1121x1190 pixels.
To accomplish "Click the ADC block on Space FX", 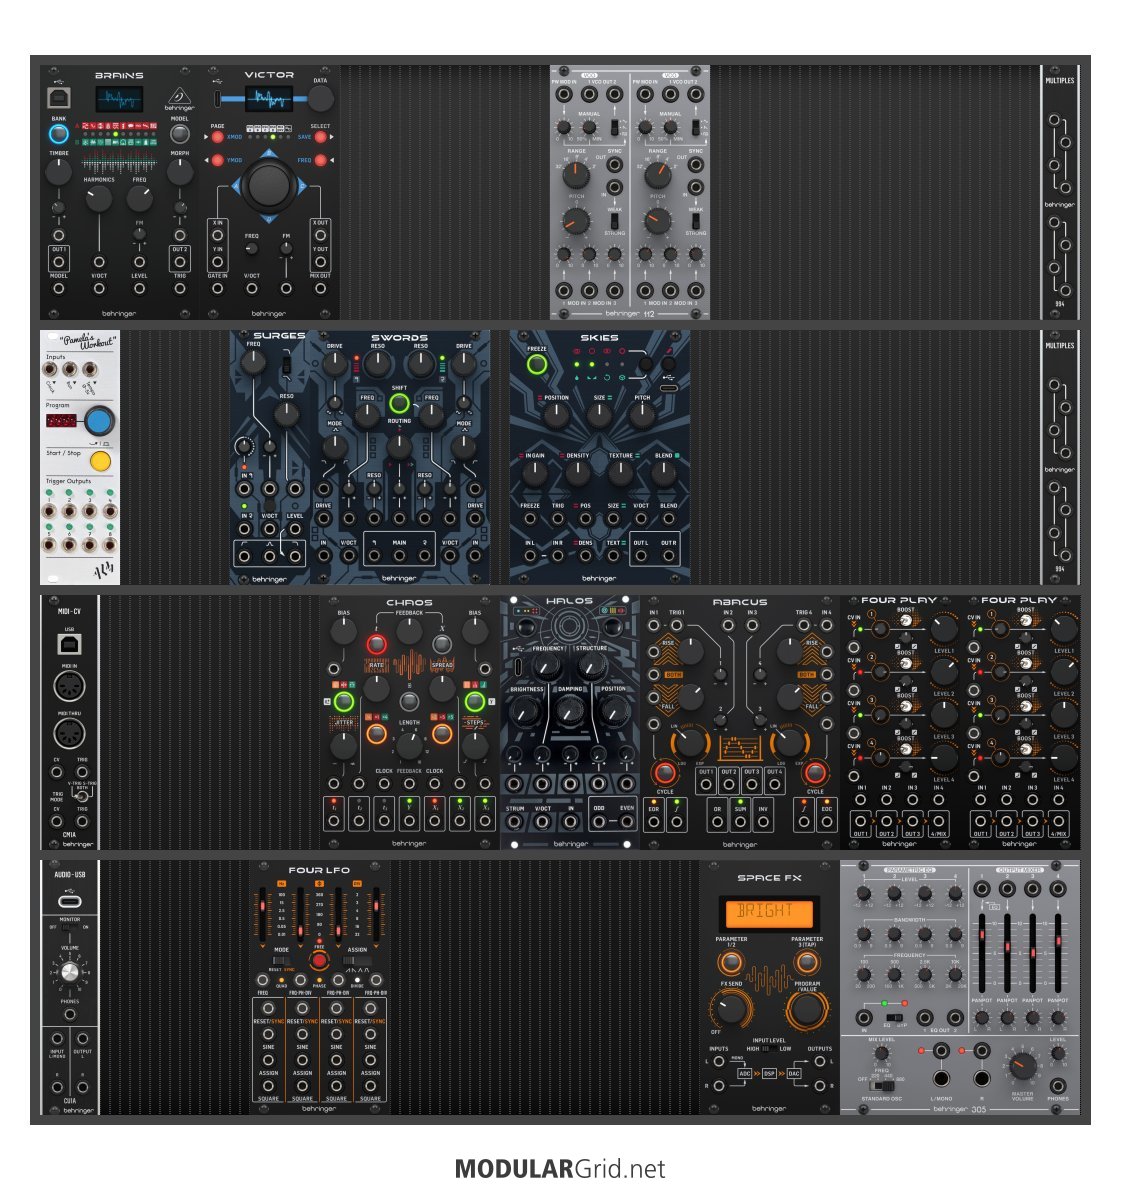I will pyautogui.click(x=745, y=1073).
